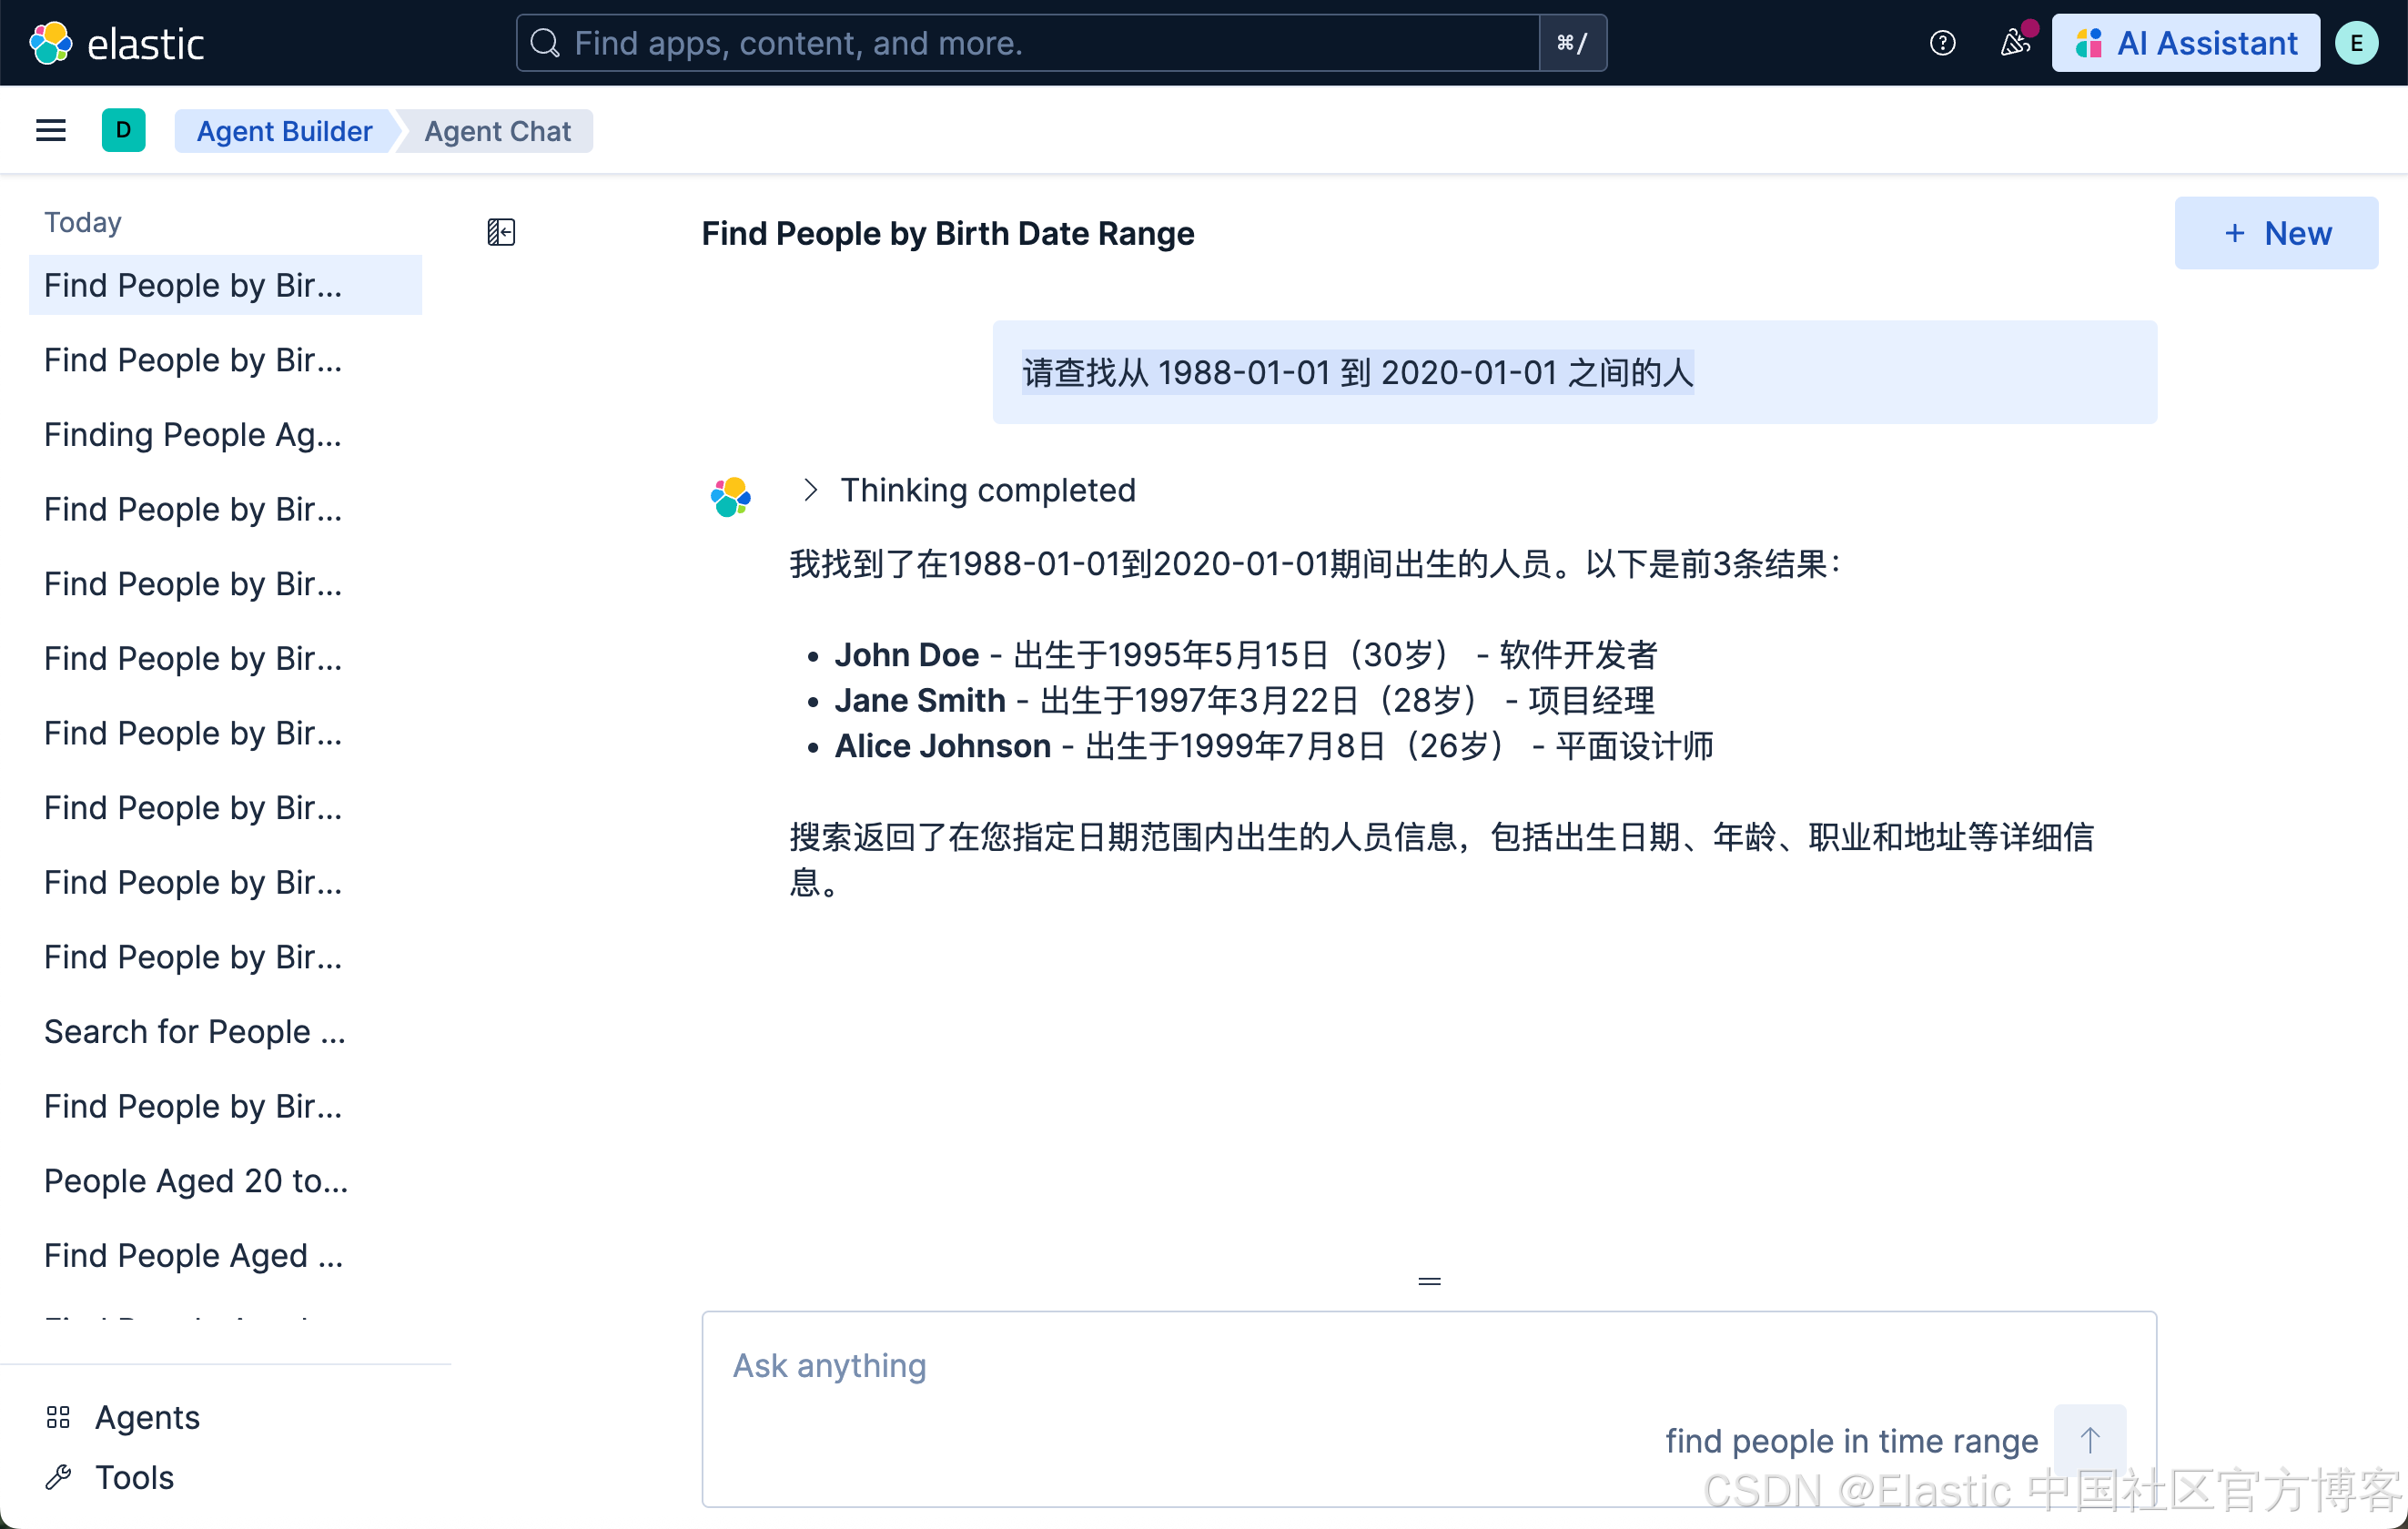
Task: Click the user avatar E
Action: (x=2357, y=43)
